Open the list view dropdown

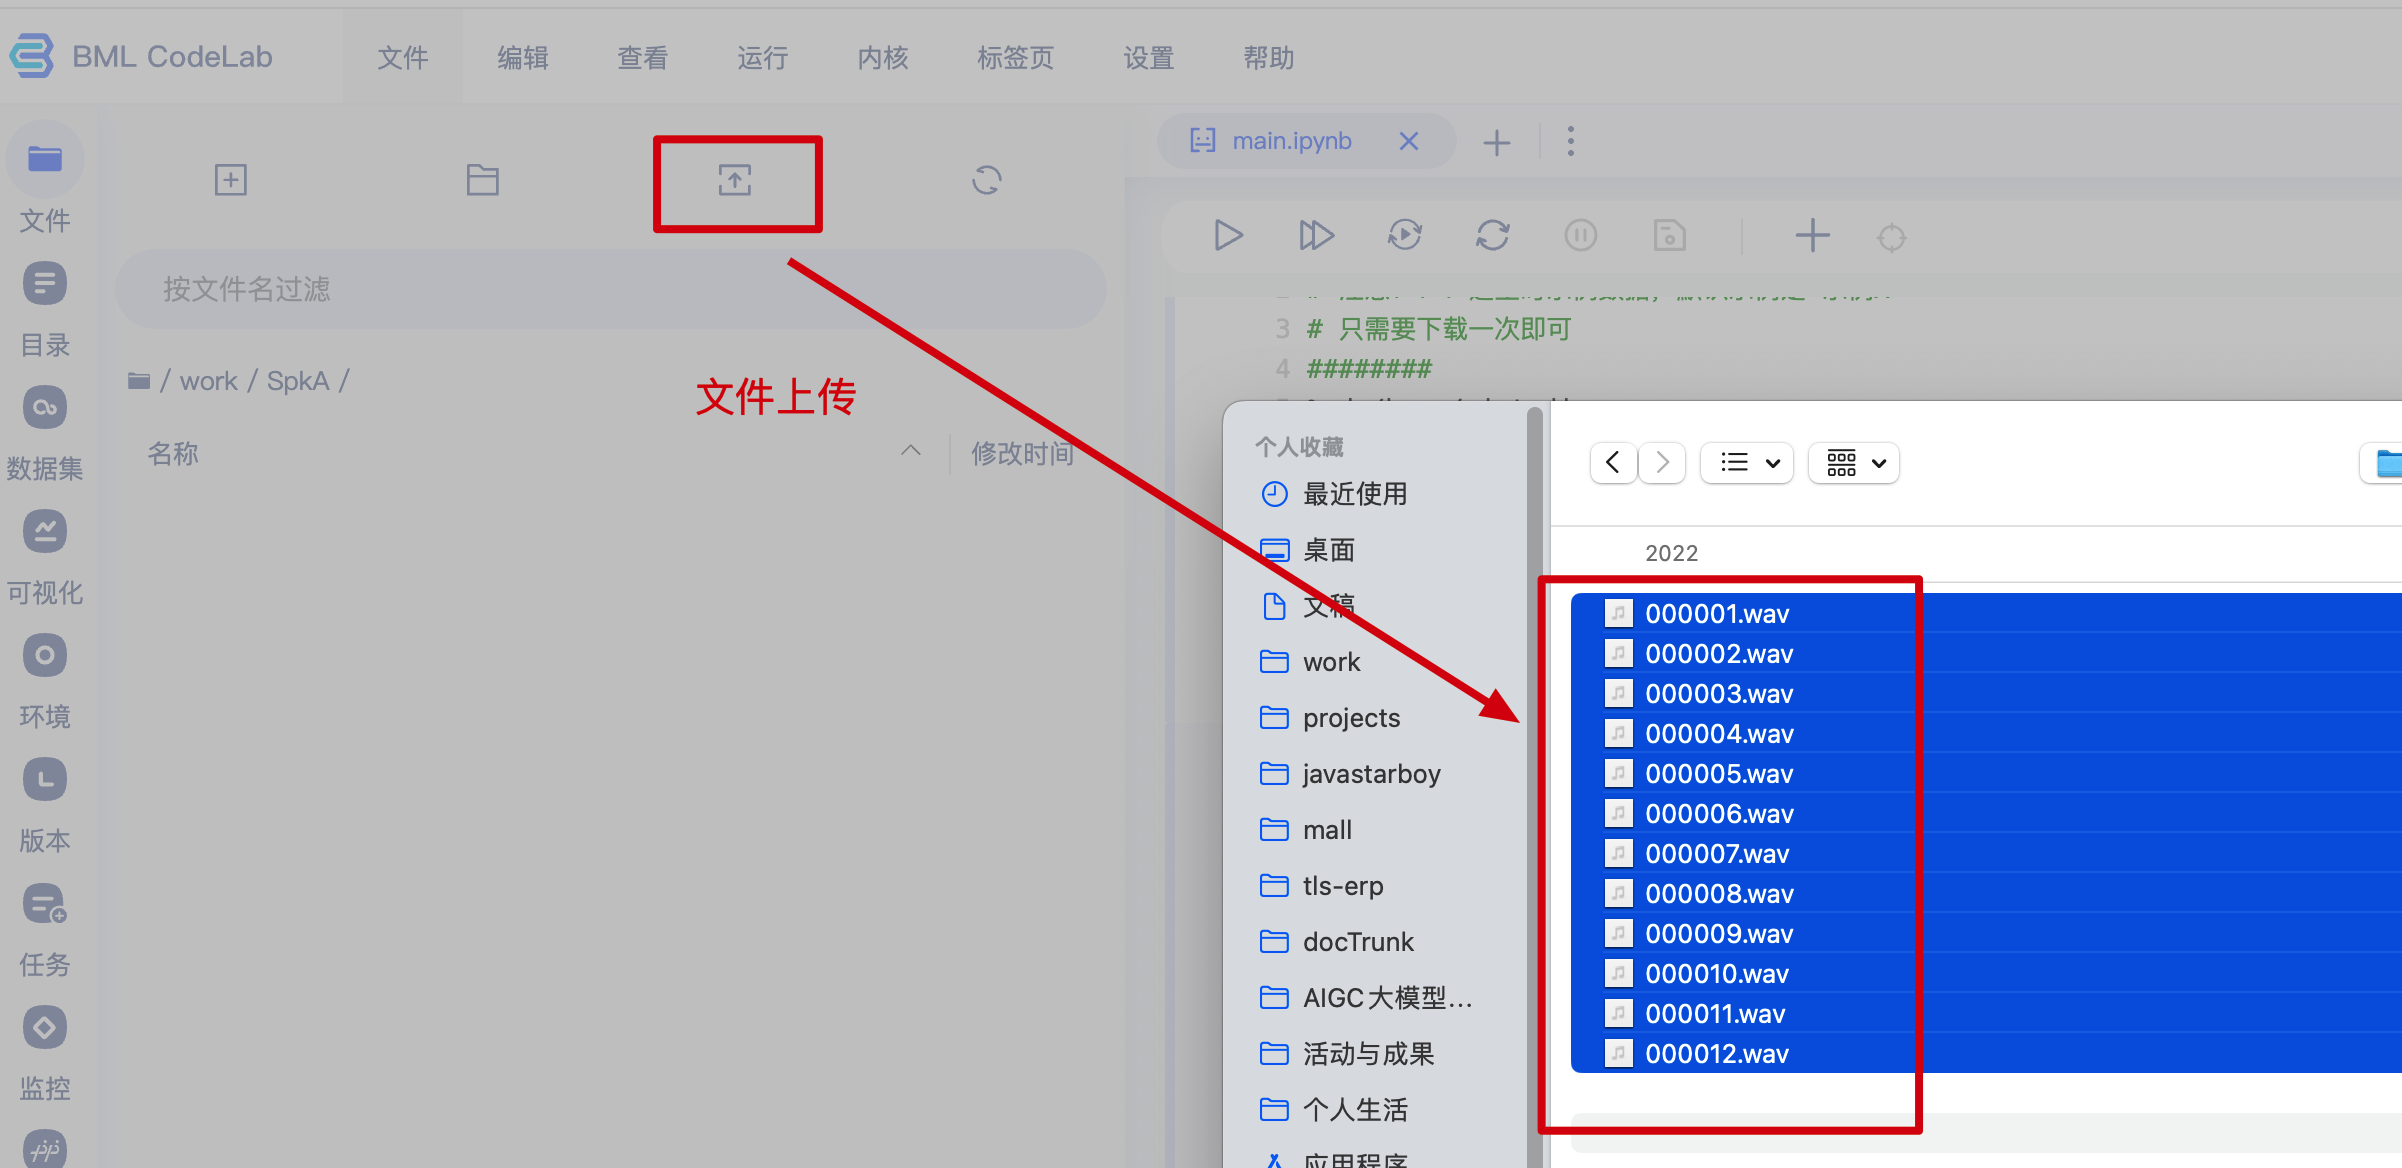1748,463
